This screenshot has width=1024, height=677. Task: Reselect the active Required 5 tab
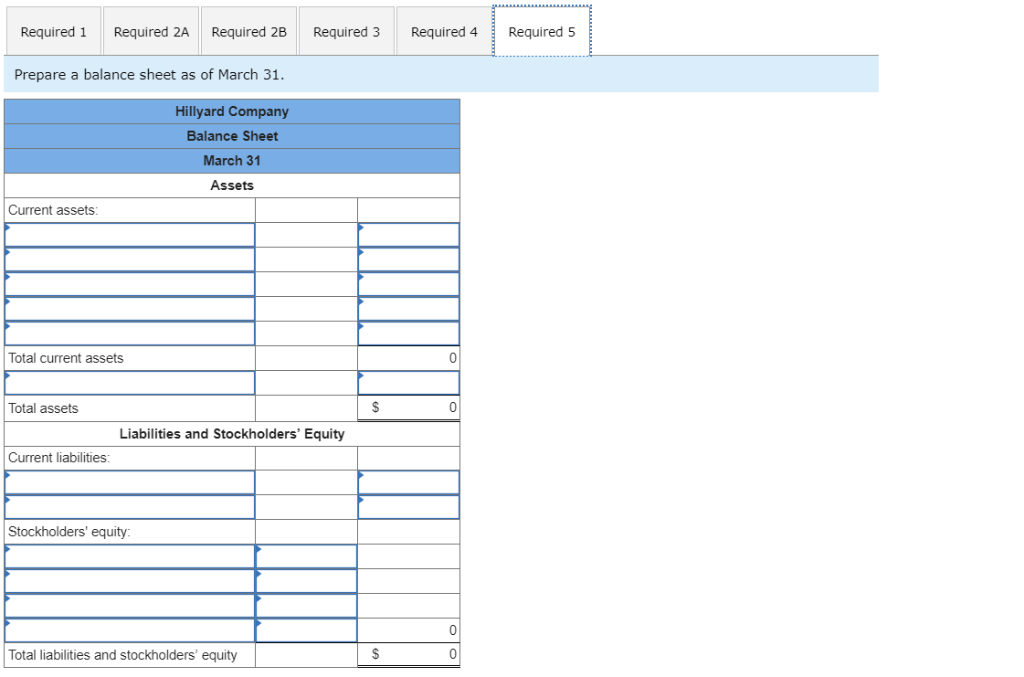[x=542, y=31]
